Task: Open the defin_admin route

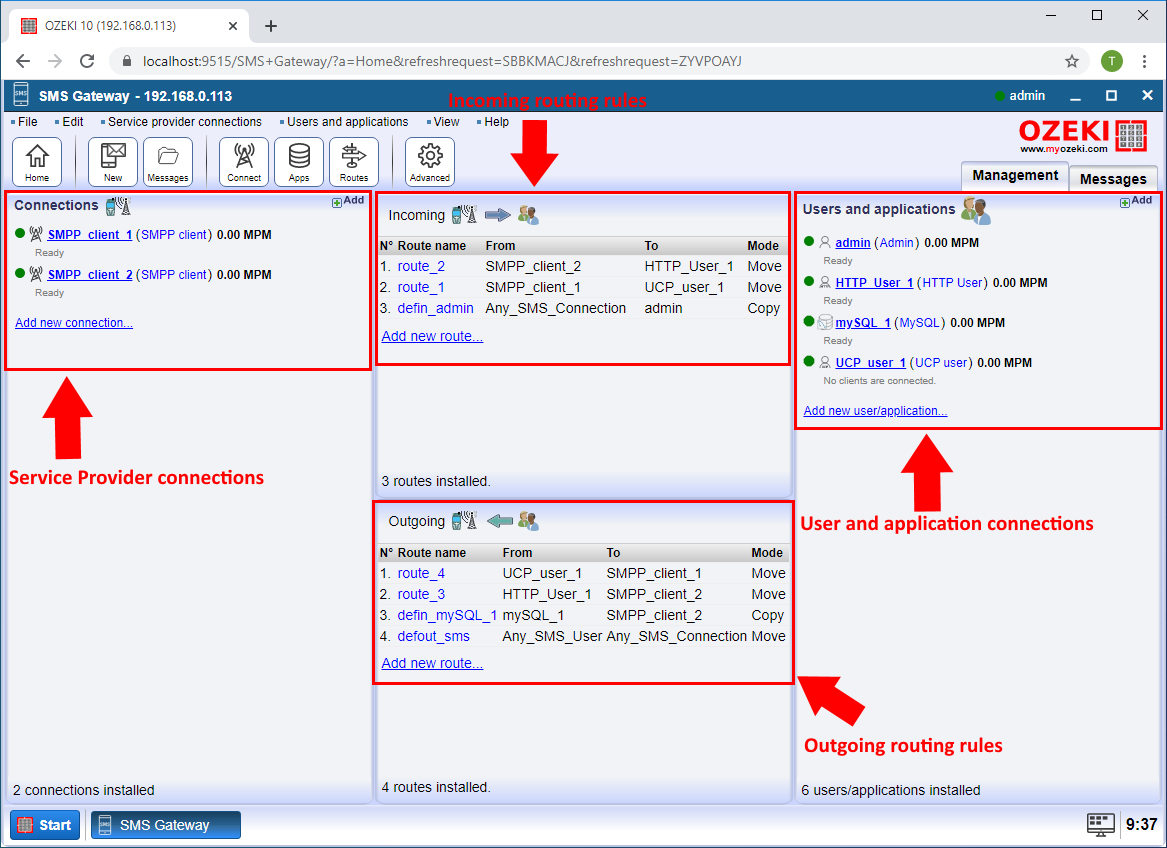Action: pyautogui.click(x=435, y=308)
